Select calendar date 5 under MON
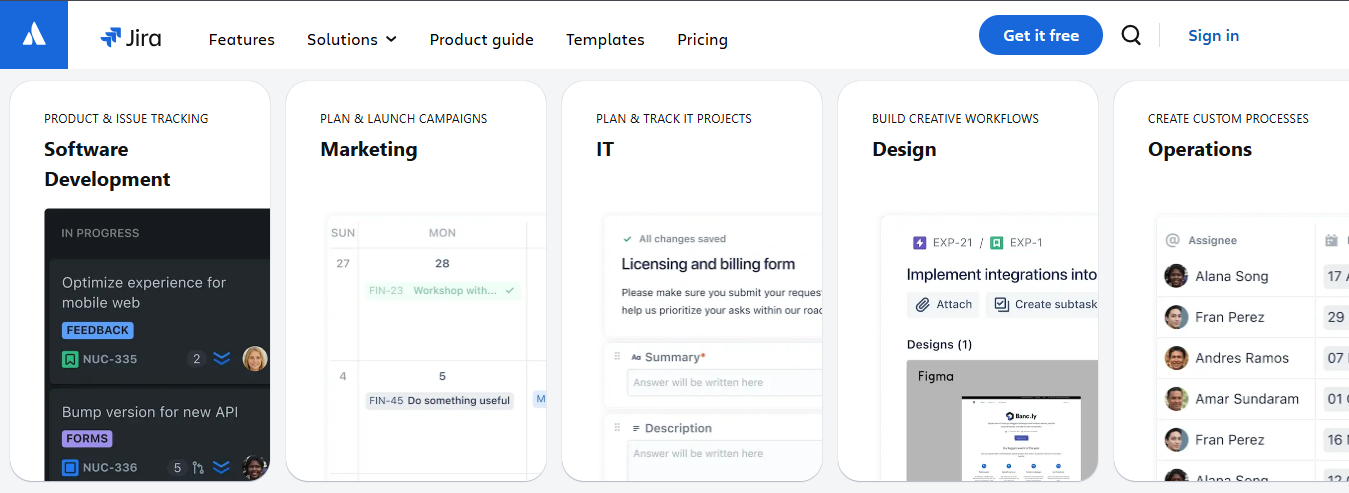Image resolution: width=1349 pixels, height=493 pixels. pos(442,376)
